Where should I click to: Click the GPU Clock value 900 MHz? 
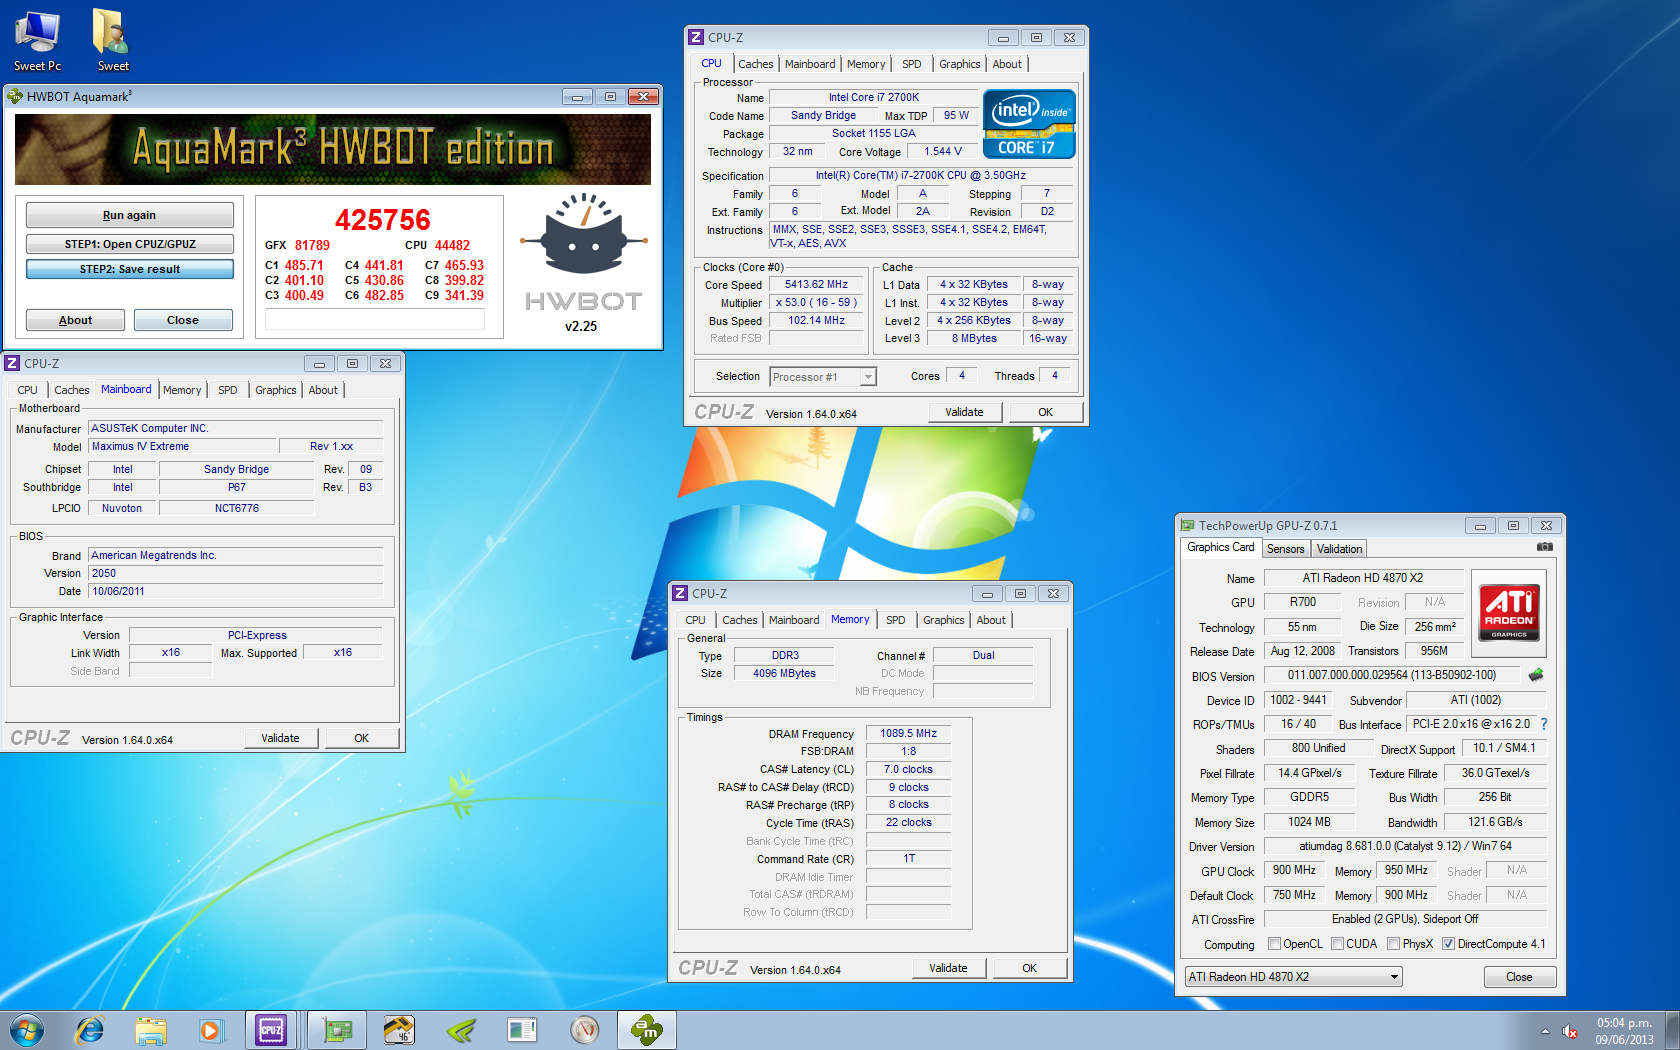(x=1294, y=870)
